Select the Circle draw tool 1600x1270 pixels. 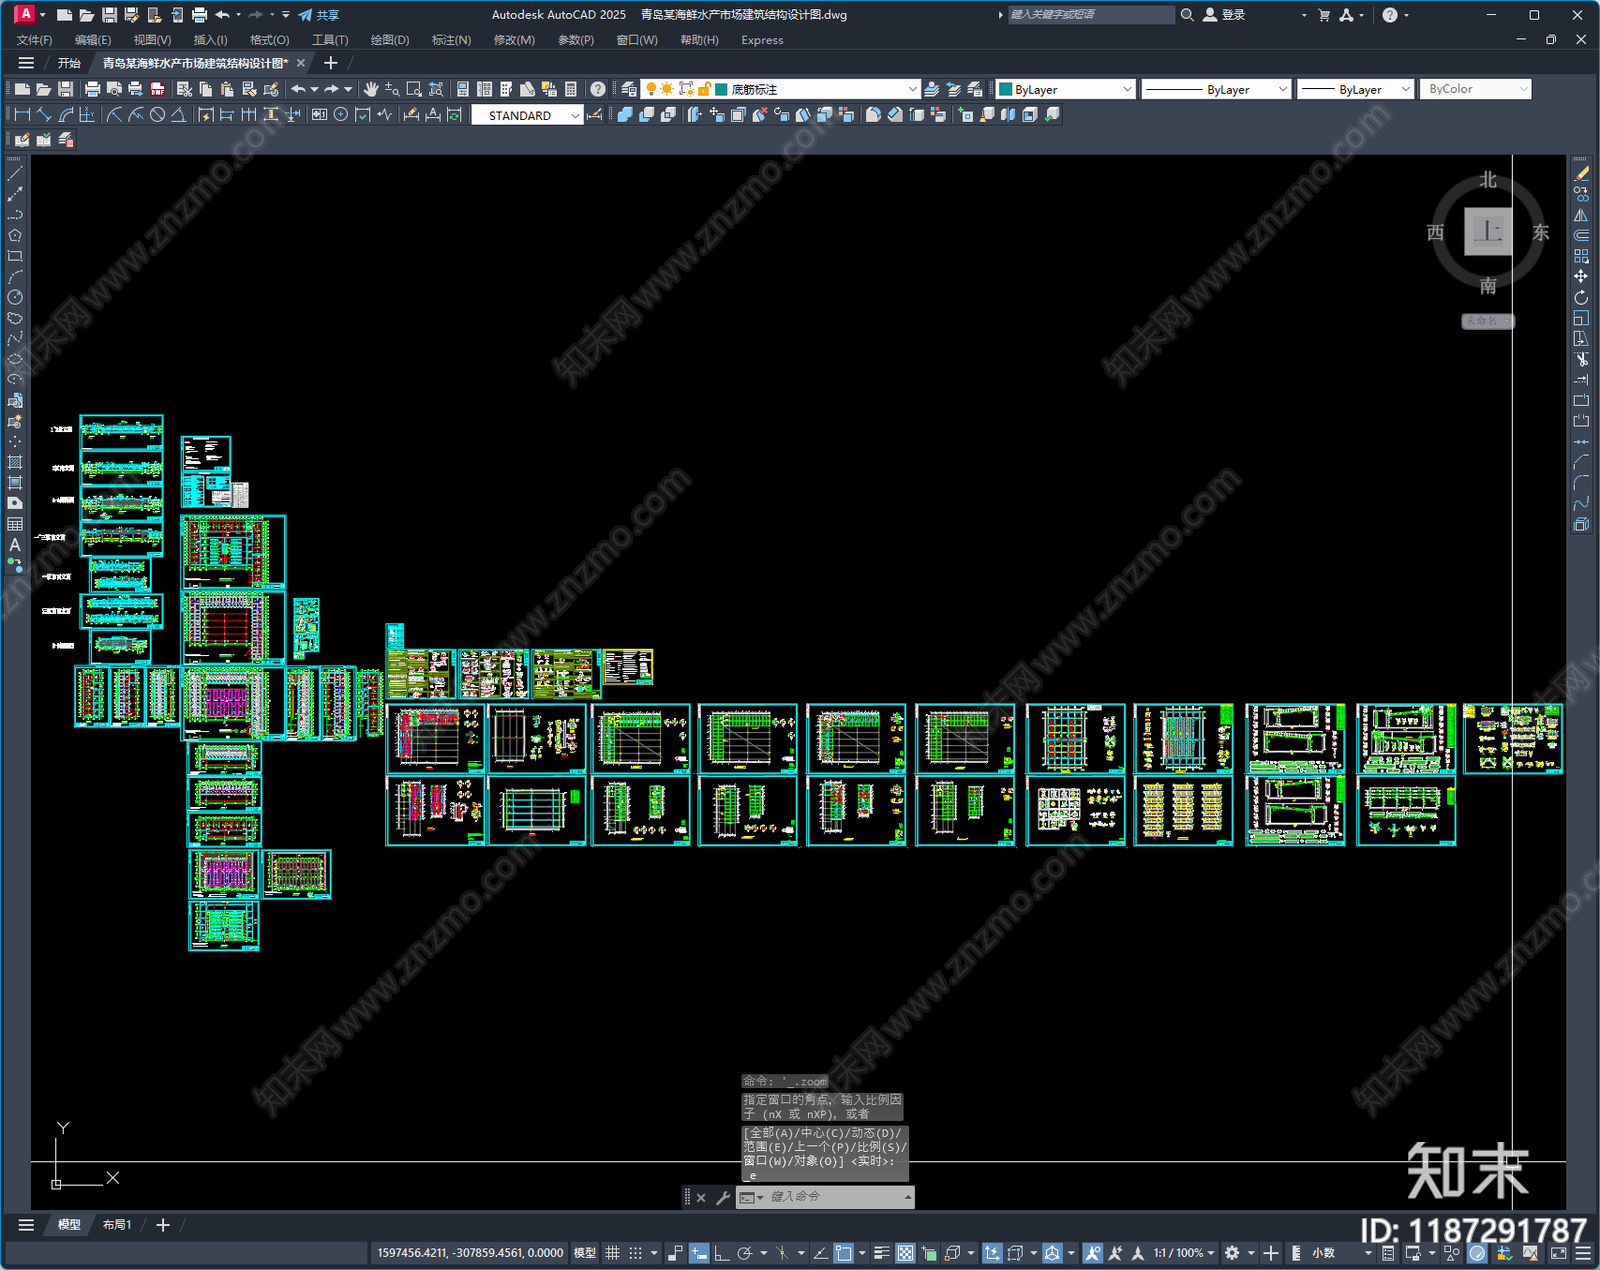(15, 297)
